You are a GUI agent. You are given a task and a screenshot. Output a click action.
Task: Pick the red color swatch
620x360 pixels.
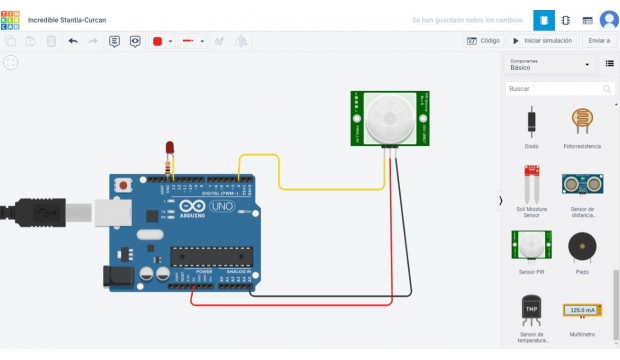(x=157, y=41)
